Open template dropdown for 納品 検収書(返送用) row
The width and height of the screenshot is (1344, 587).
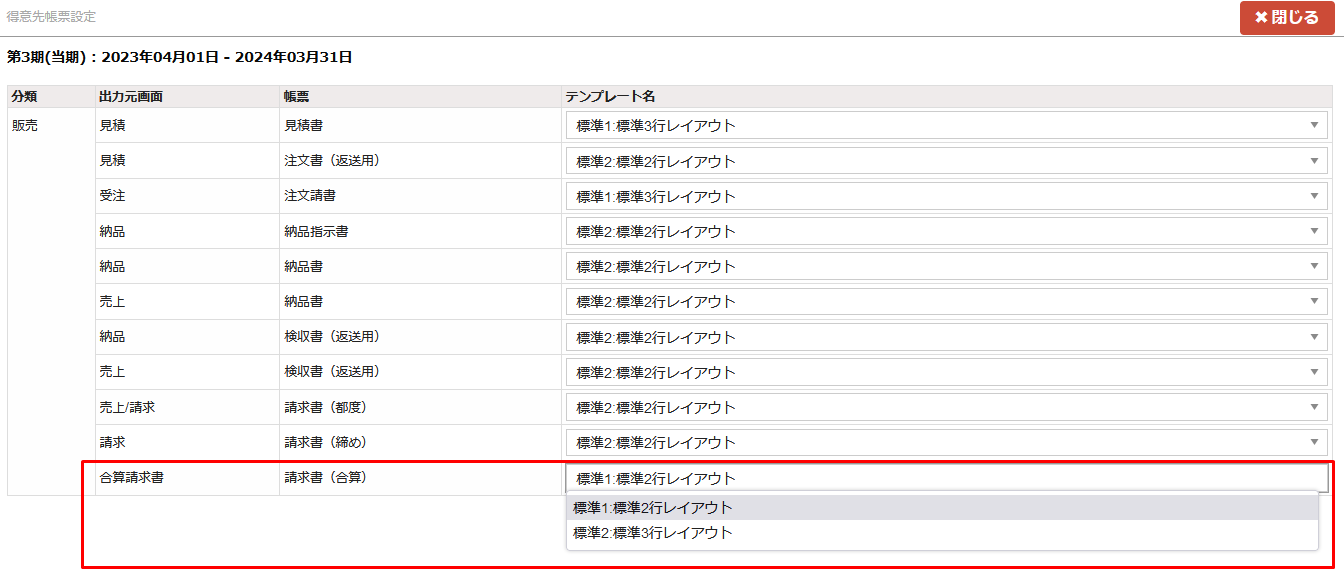point(946,337)
